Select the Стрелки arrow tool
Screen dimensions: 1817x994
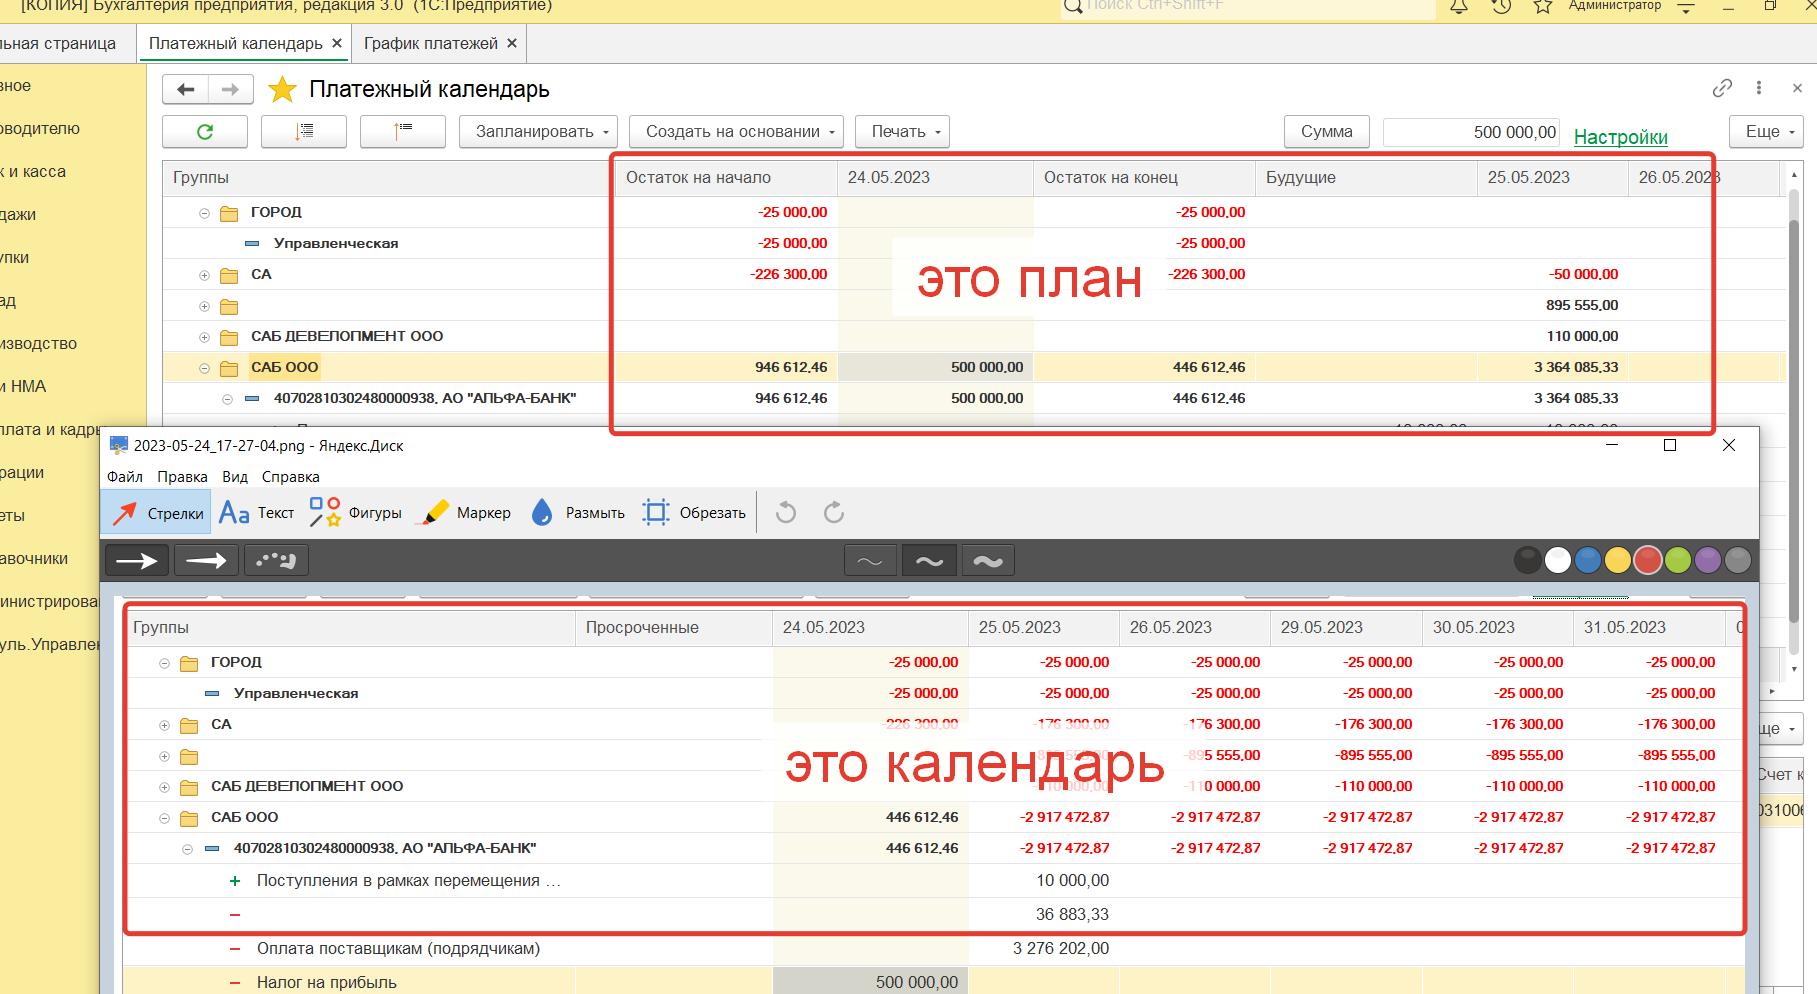tap(156, 513)
